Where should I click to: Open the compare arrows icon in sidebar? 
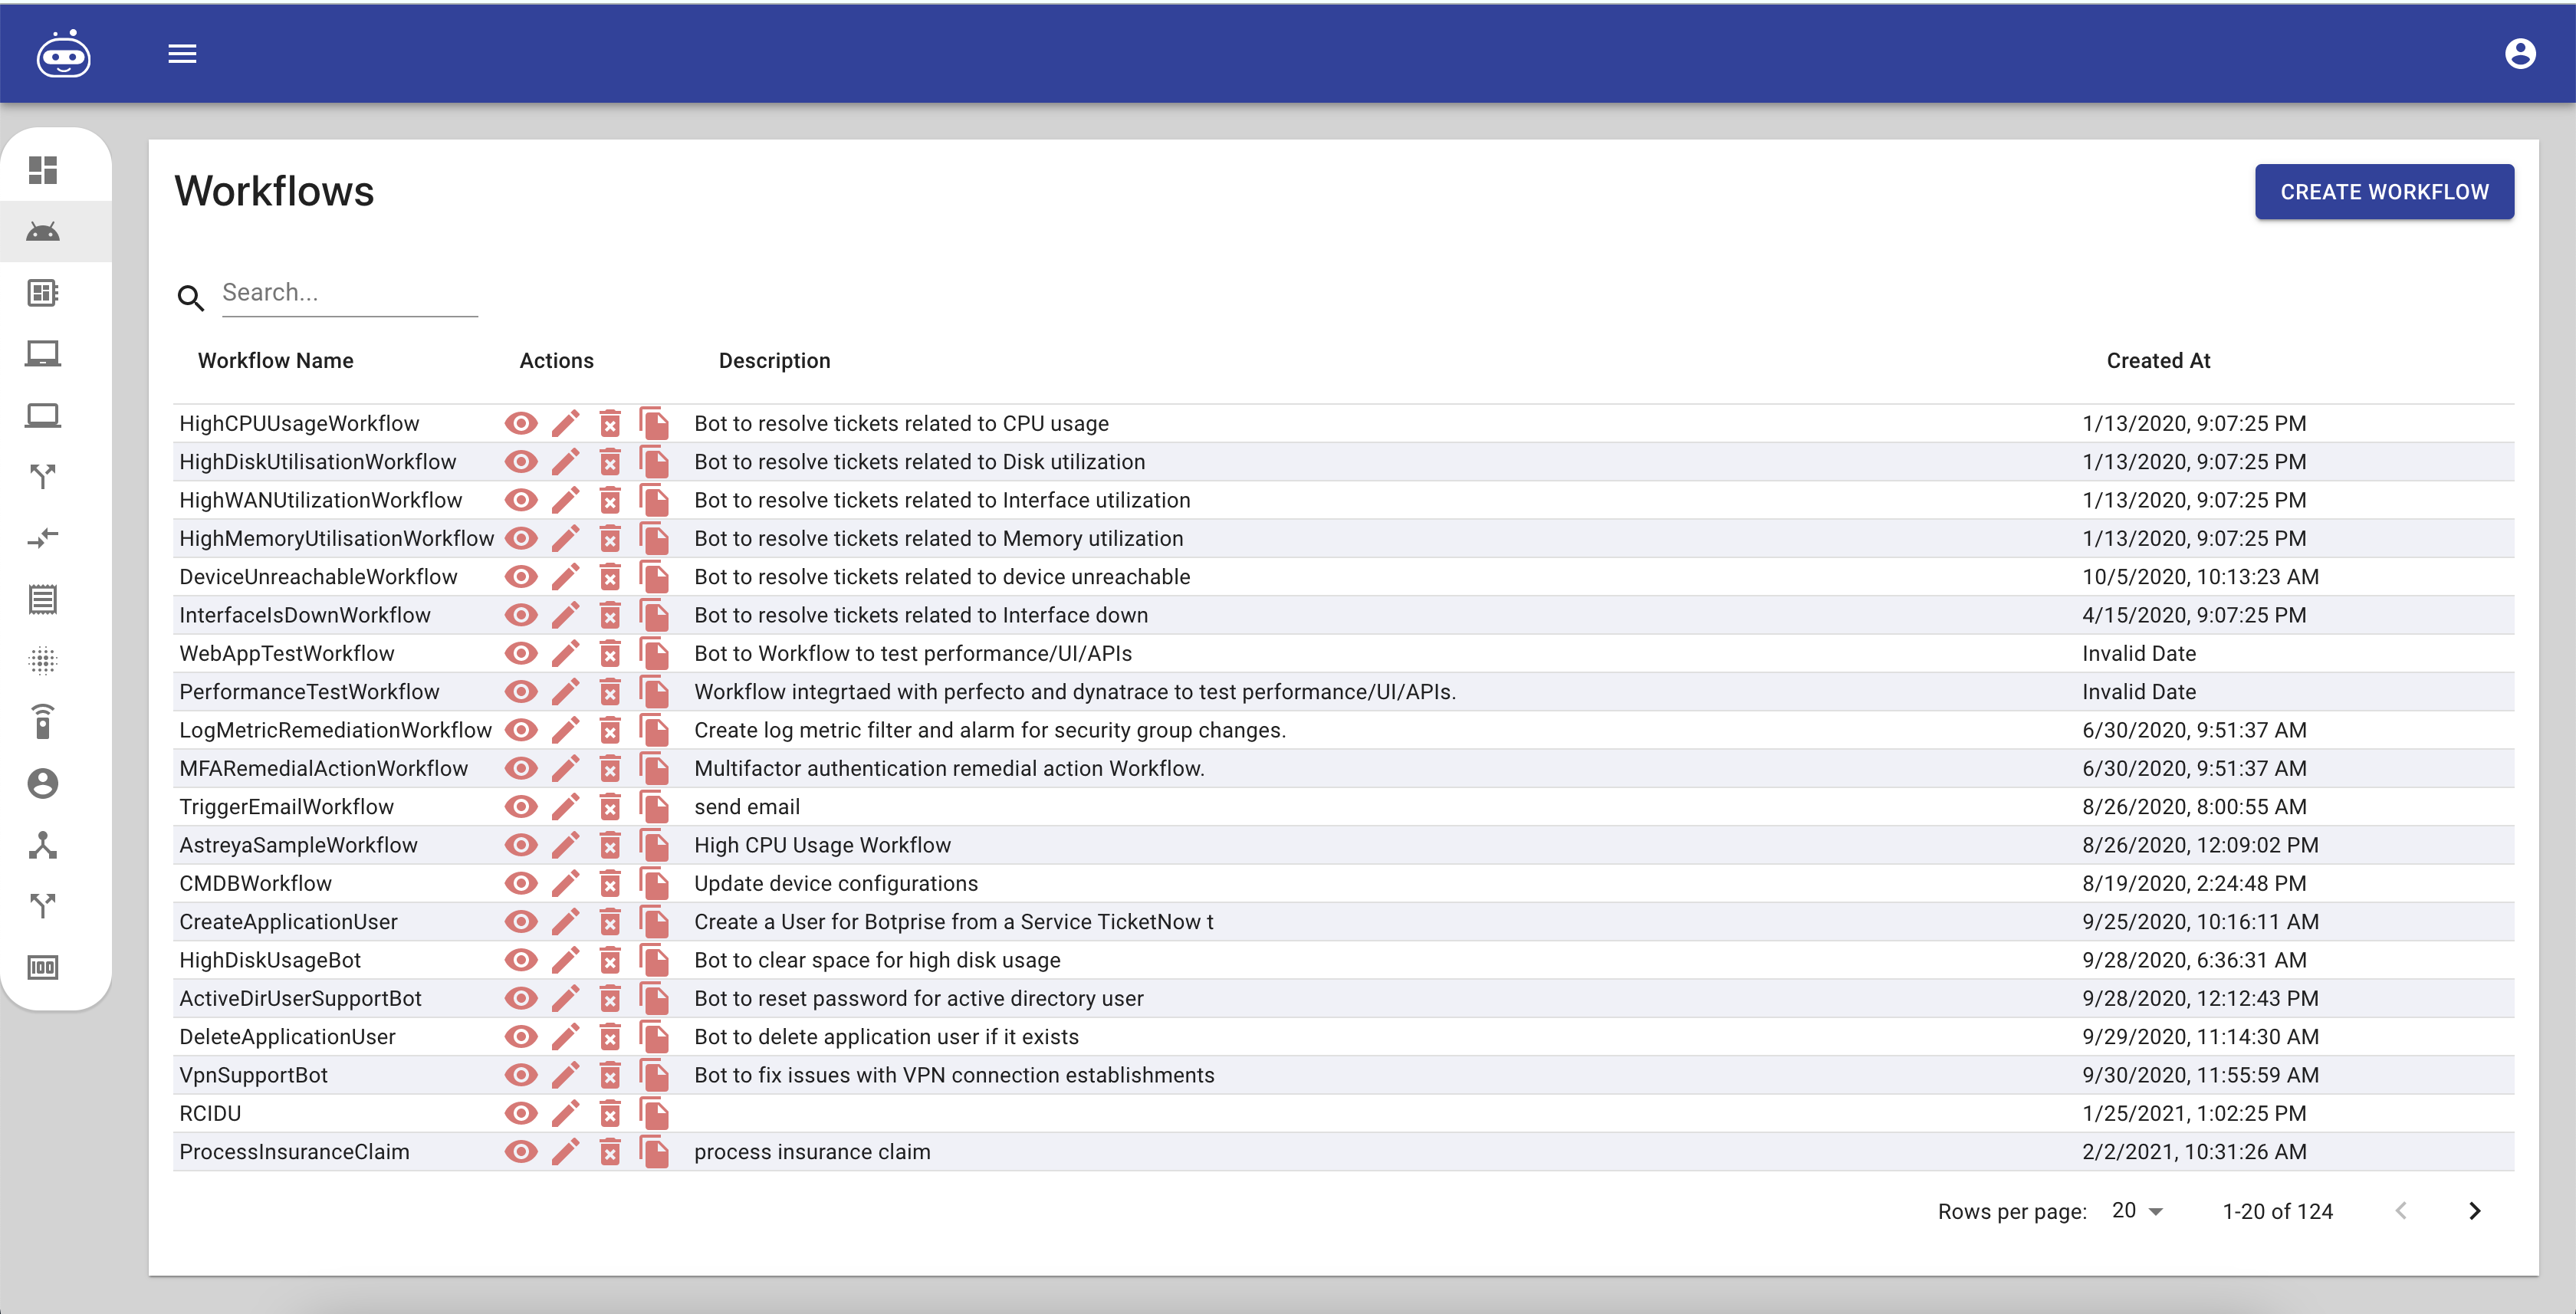click(43, 538)
